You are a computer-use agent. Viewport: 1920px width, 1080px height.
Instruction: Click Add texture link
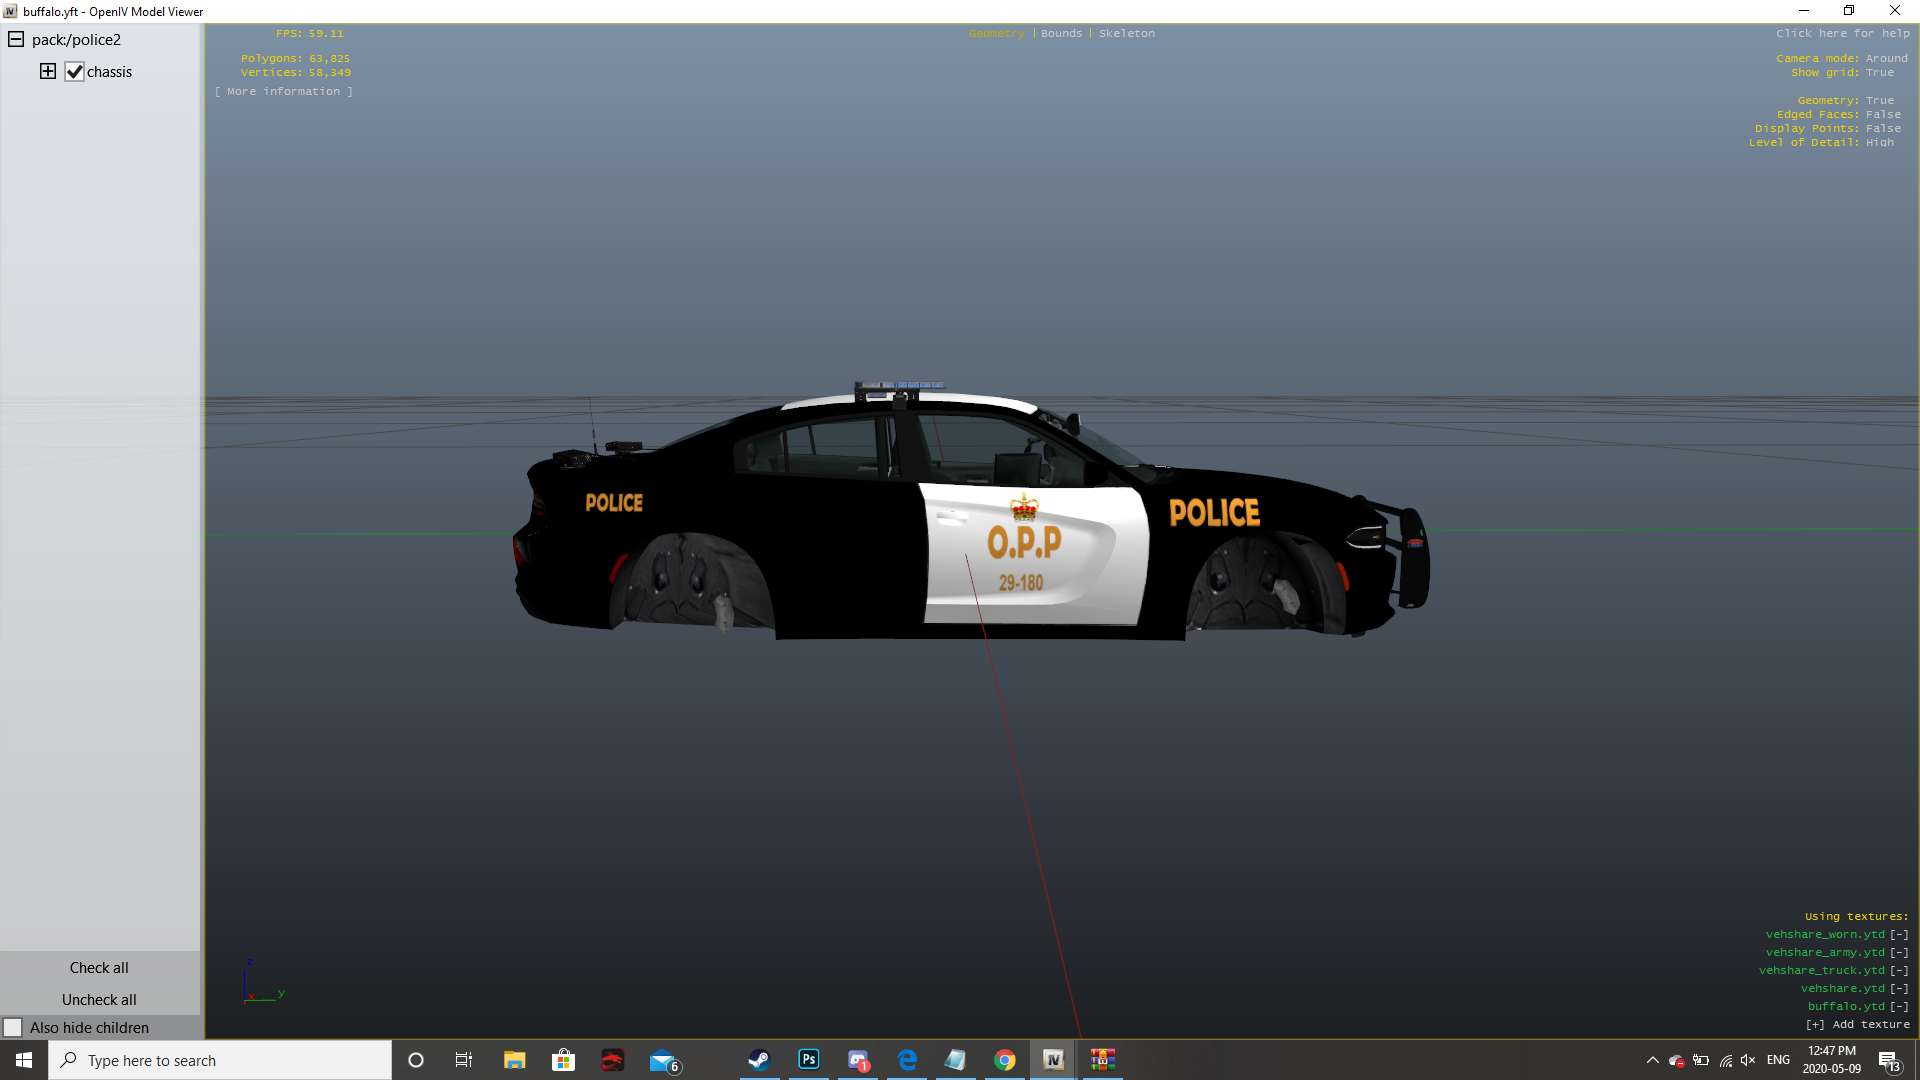(1858, 1025)
